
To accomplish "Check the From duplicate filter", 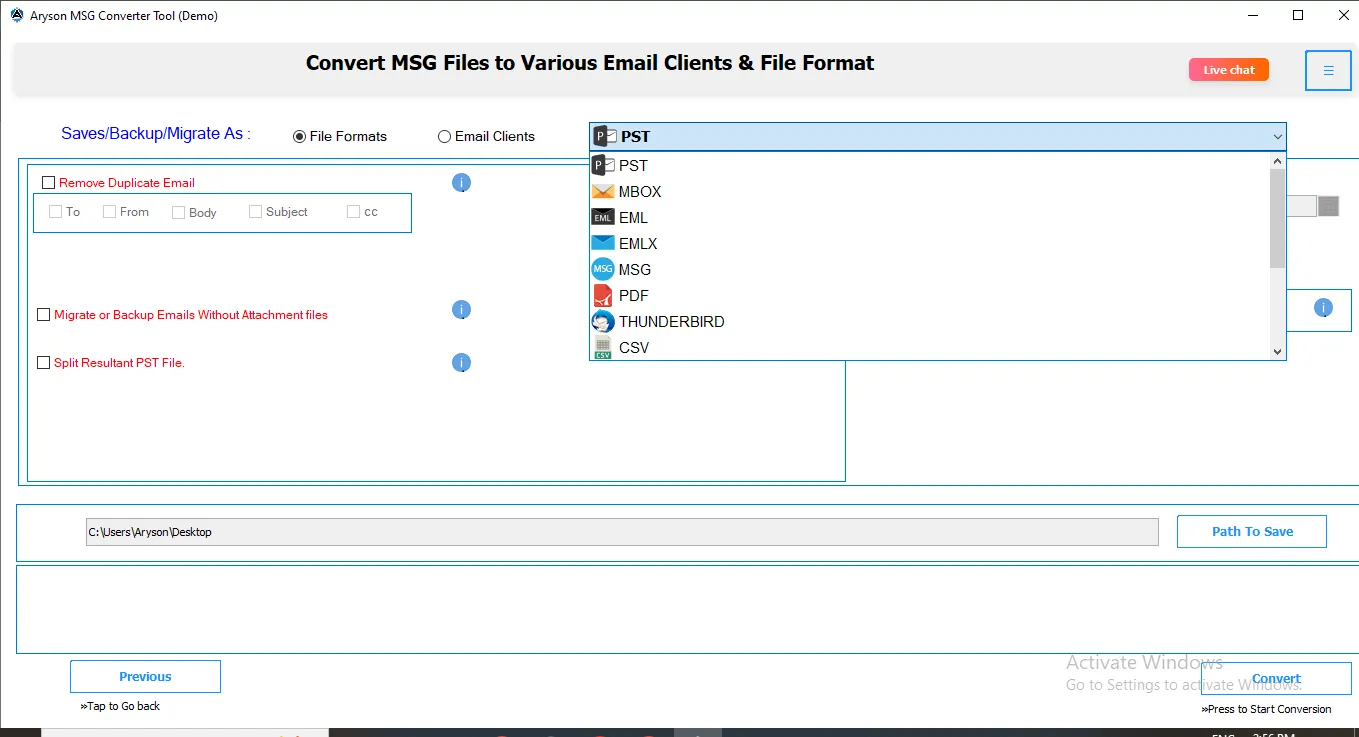I will click(x=109, y=212).
